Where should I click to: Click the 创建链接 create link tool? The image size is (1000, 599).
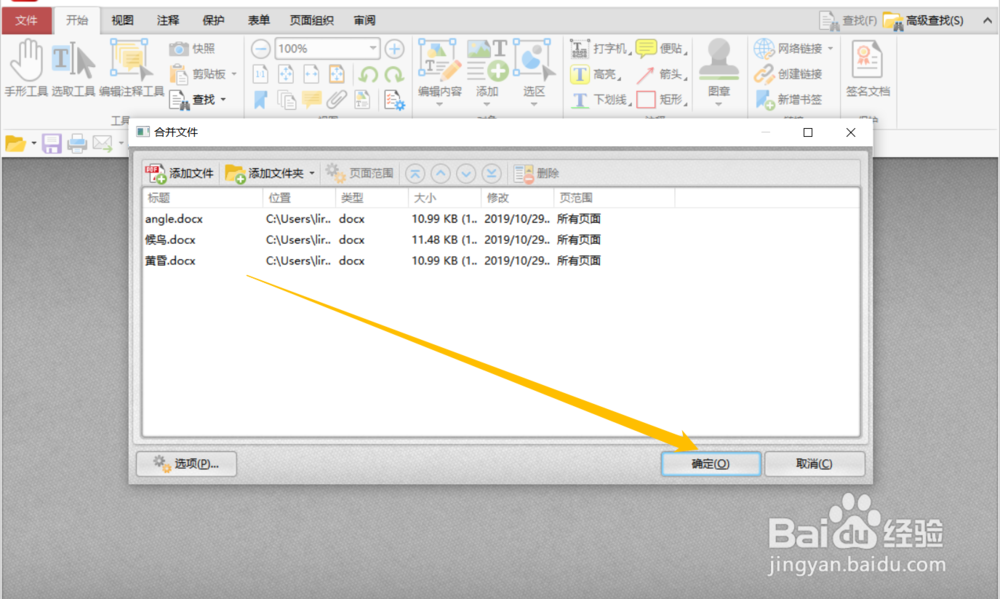point(788,74)
